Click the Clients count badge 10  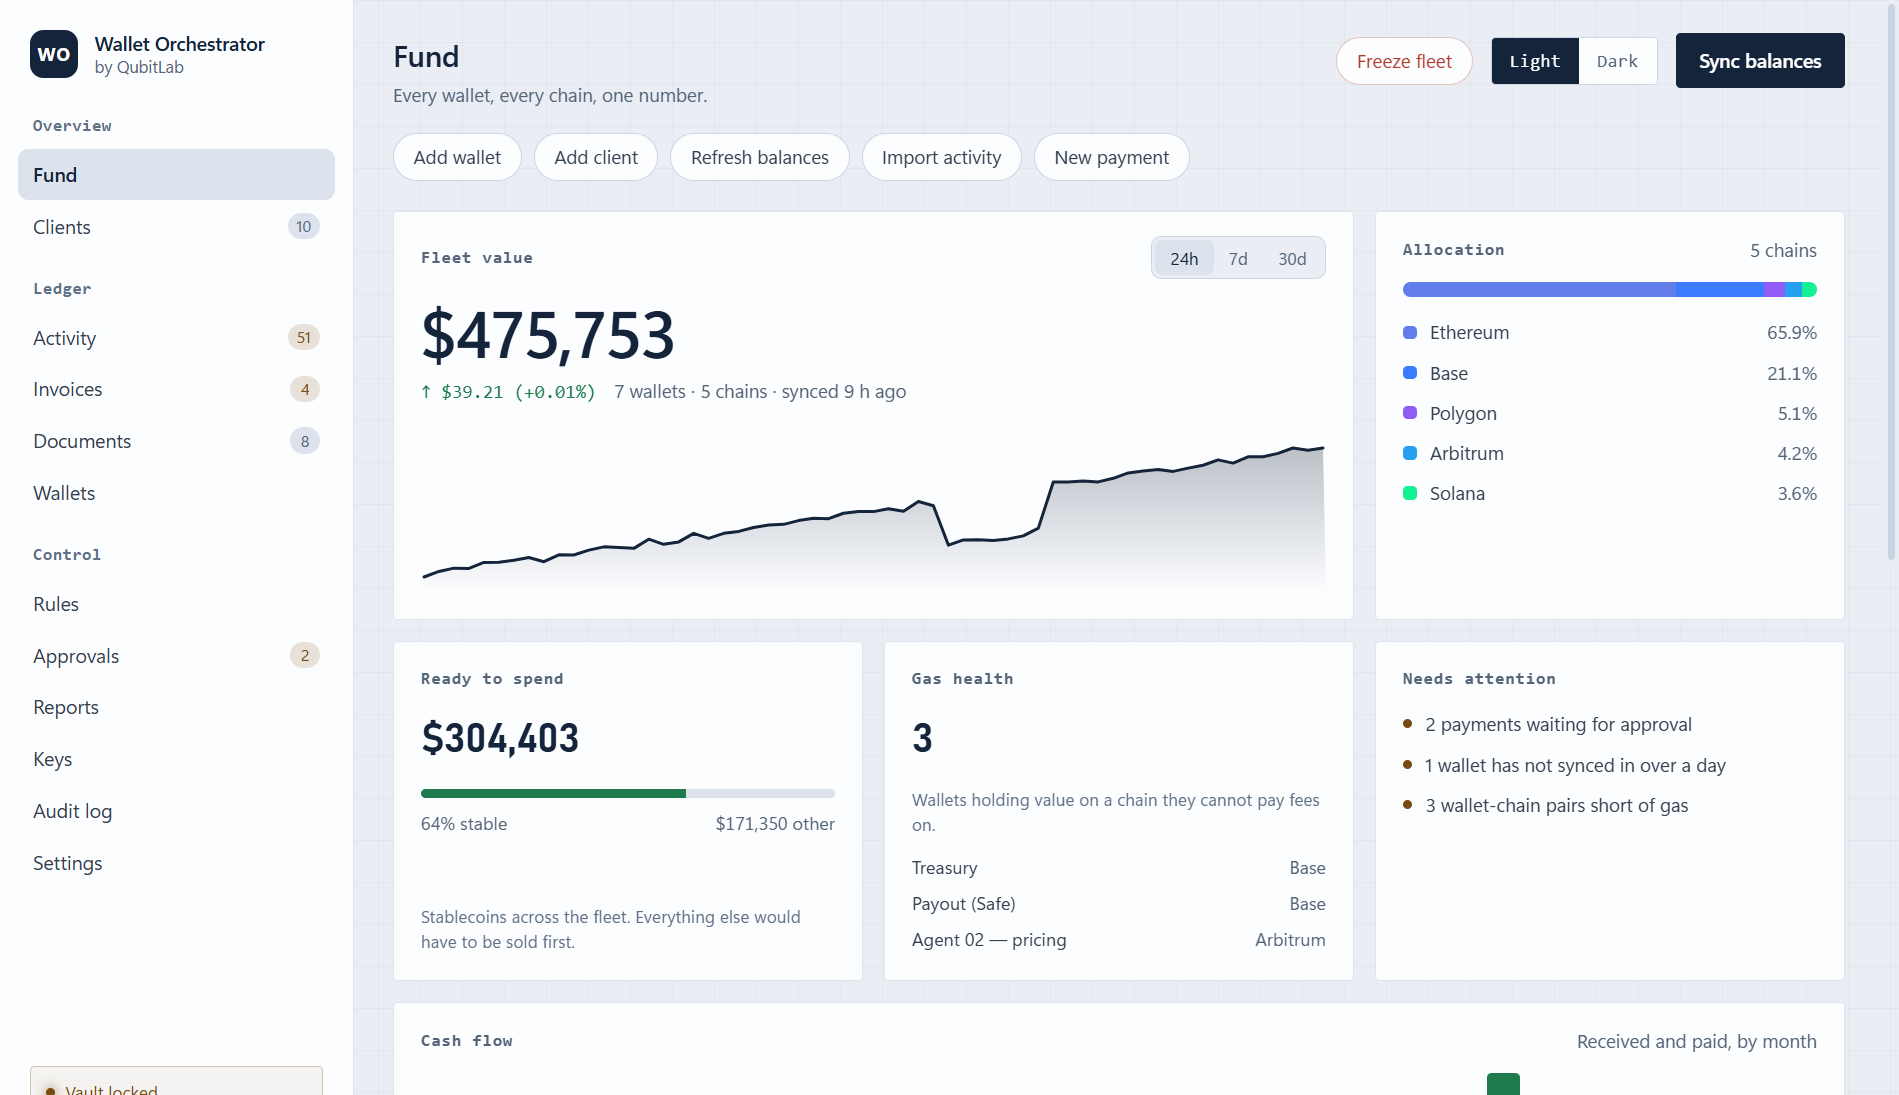coord(304,227)
